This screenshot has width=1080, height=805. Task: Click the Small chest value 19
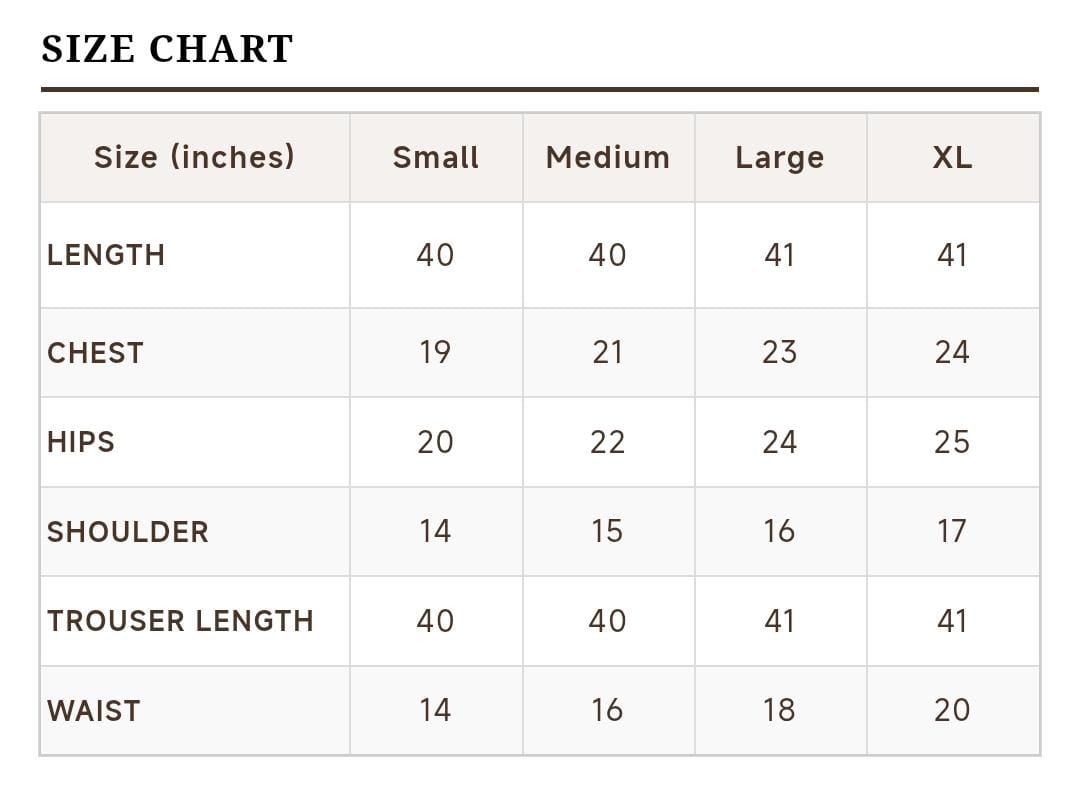[x=435, y=352]
